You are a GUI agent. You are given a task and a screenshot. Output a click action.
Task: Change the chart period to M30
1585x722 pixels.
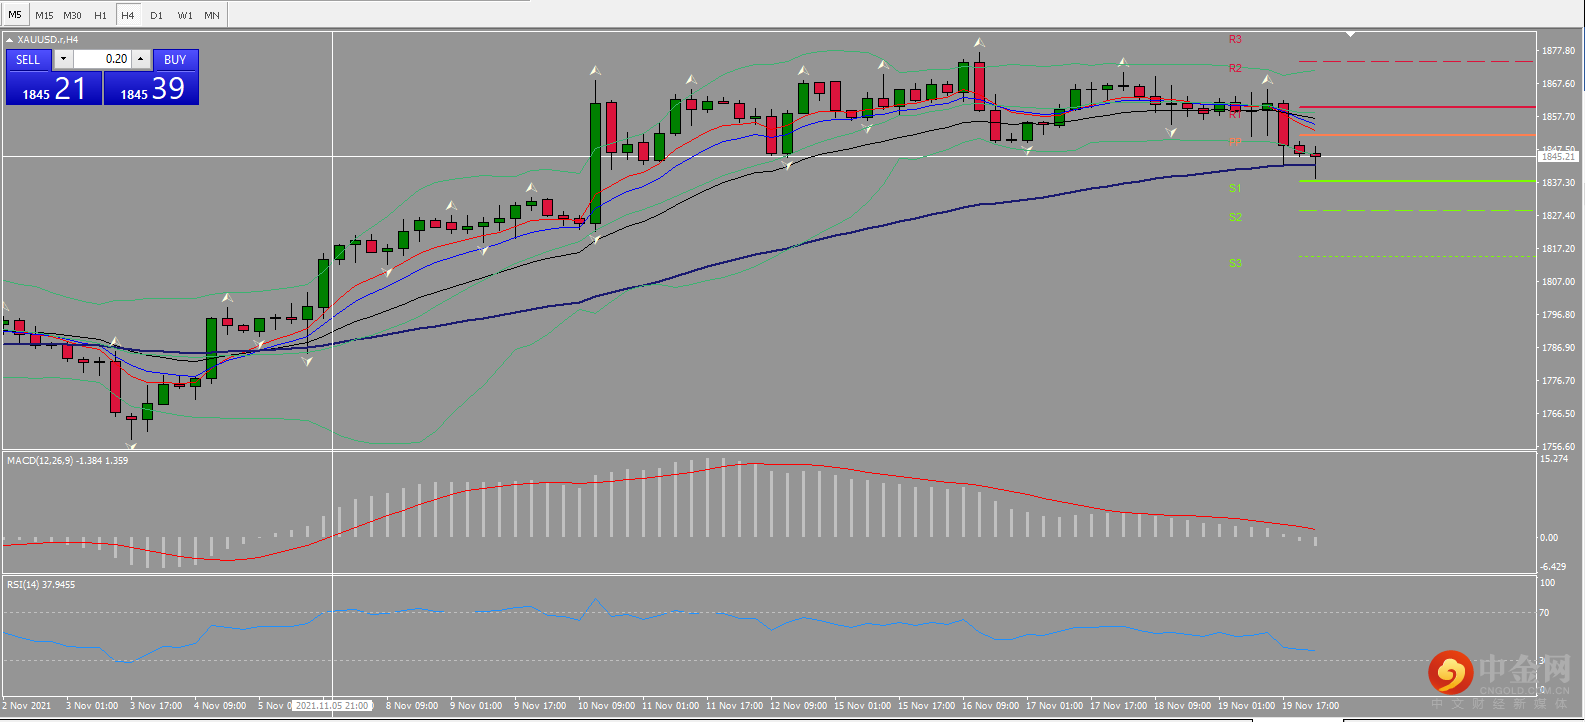(x=72, y=16)
